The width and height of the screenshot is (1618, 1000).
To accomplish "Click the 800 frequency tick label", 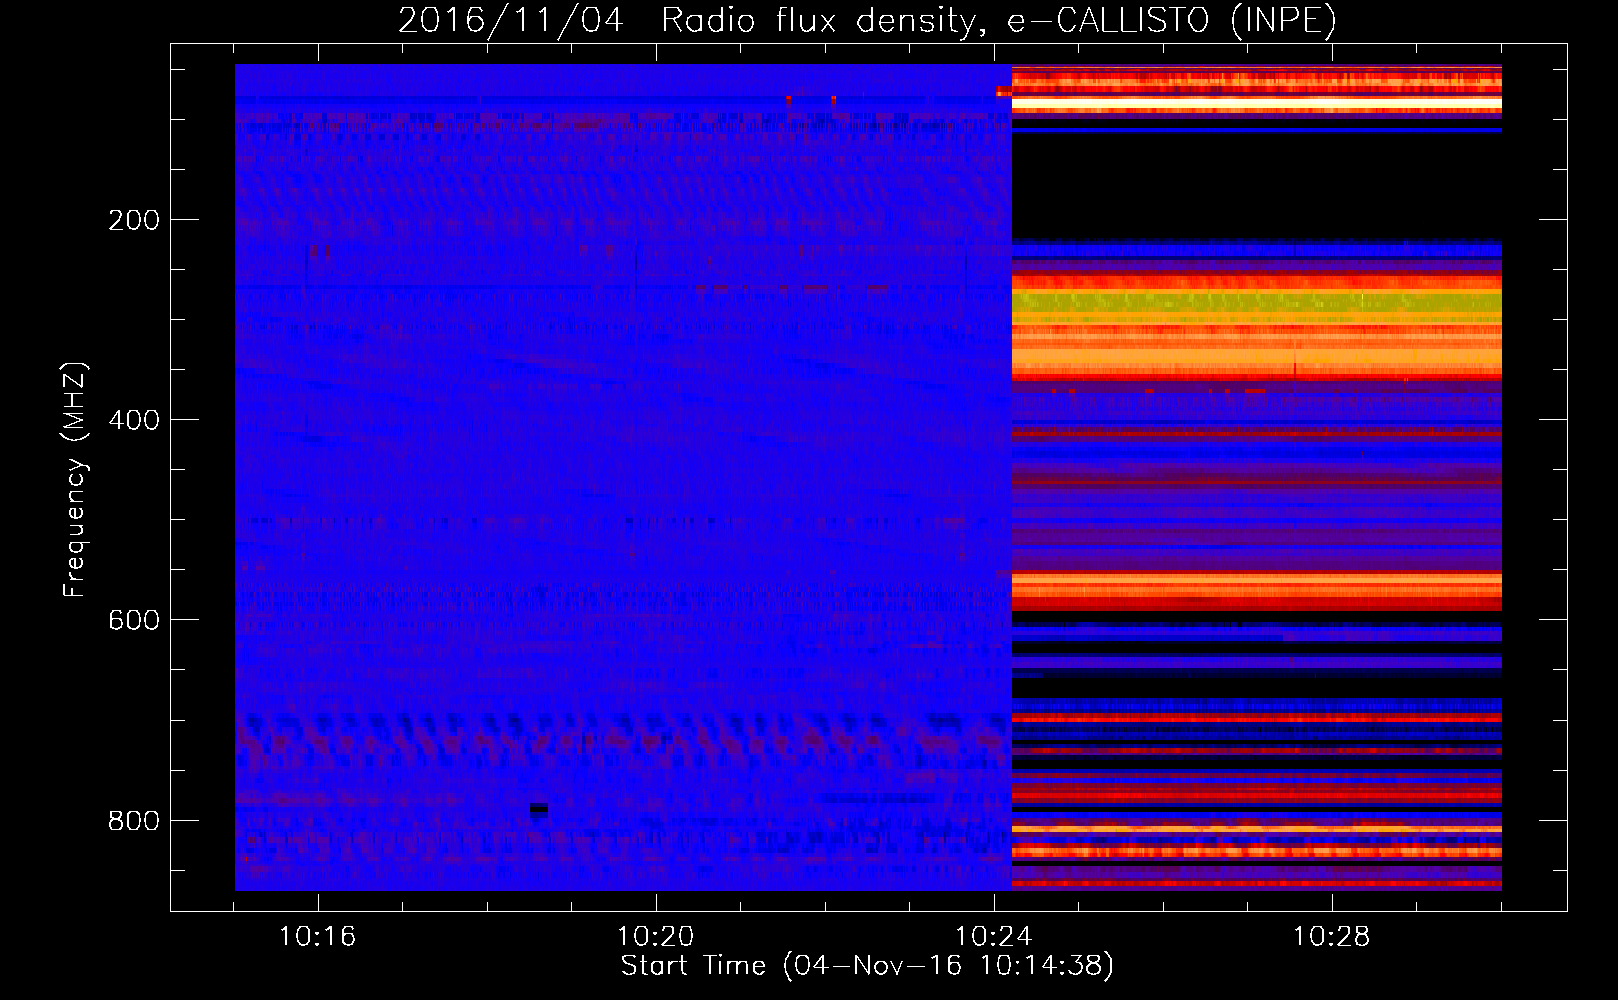I will tap(133, 820).
